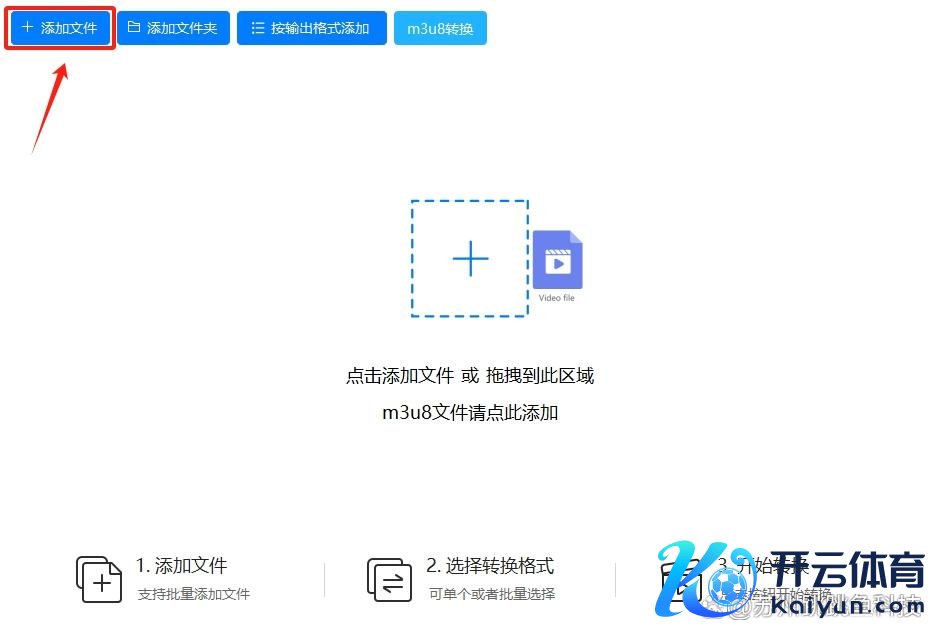This screenshot has width=940, height=639.
Task: Click the 3. 开始转换 step heading
Action: (762, 566)
